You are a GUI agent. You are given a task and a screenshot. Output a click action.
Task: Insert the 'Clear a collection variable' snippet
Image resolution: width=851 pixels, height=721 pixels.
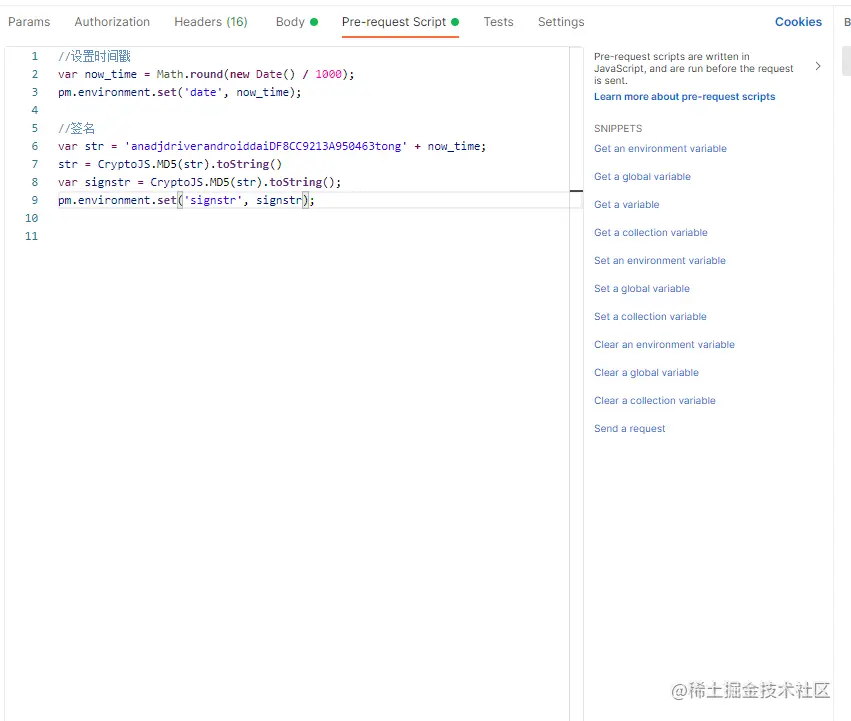(654, 400)
